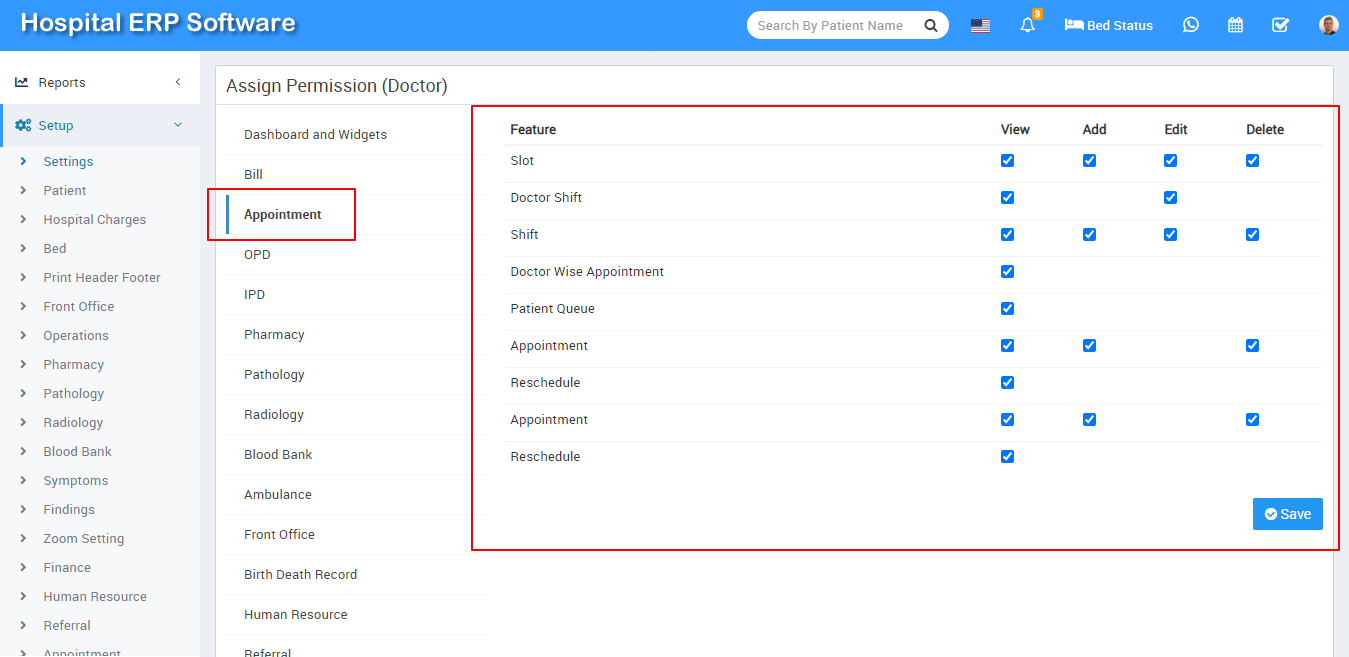Screen dimensions: 1349x657
Task: Click the search magnifier icon
Action: click(x=930, y=25)
